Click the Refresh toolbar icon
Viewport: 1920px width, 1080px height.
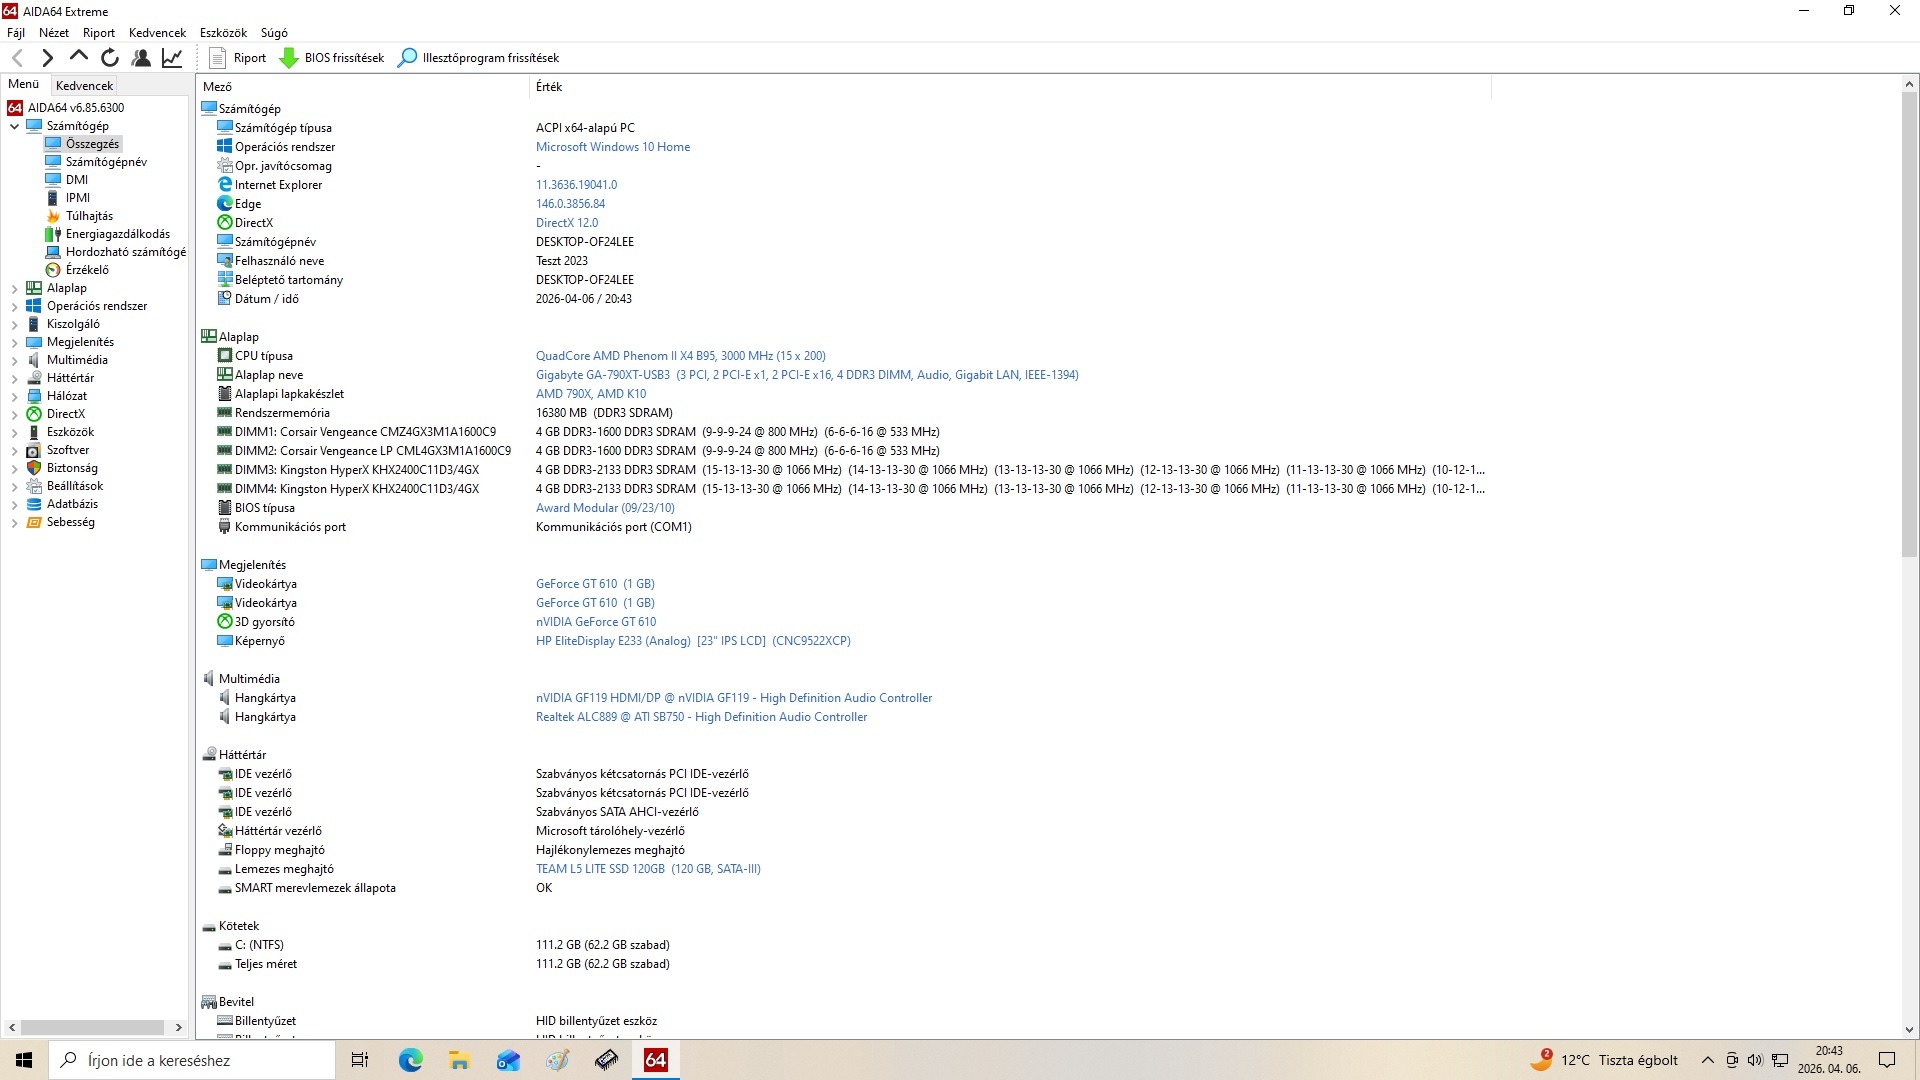110,58
